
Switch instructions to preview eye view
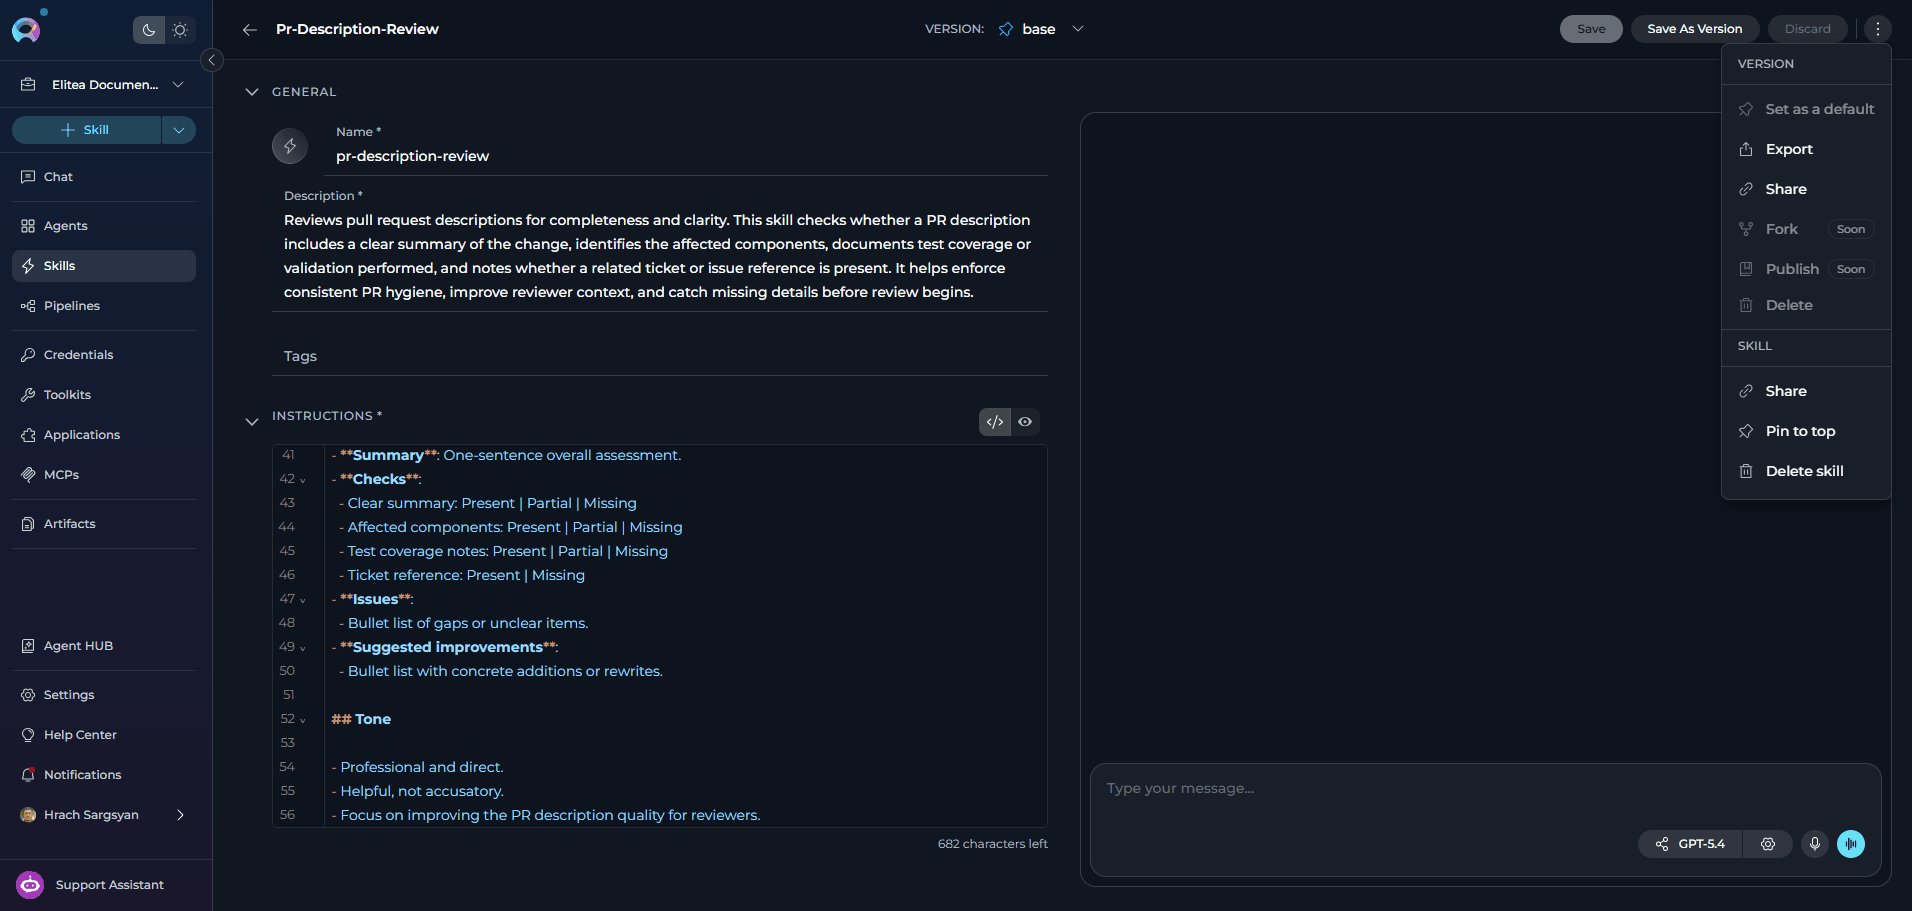(x=1025, y=422)
